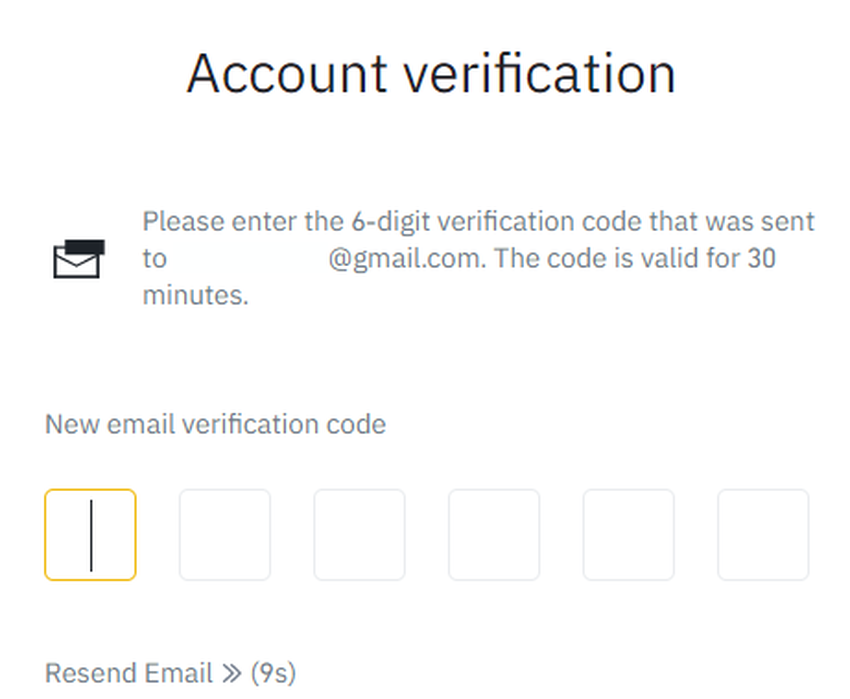
Task: Click the @gmail.com address text
Action: tap(406, 258)
